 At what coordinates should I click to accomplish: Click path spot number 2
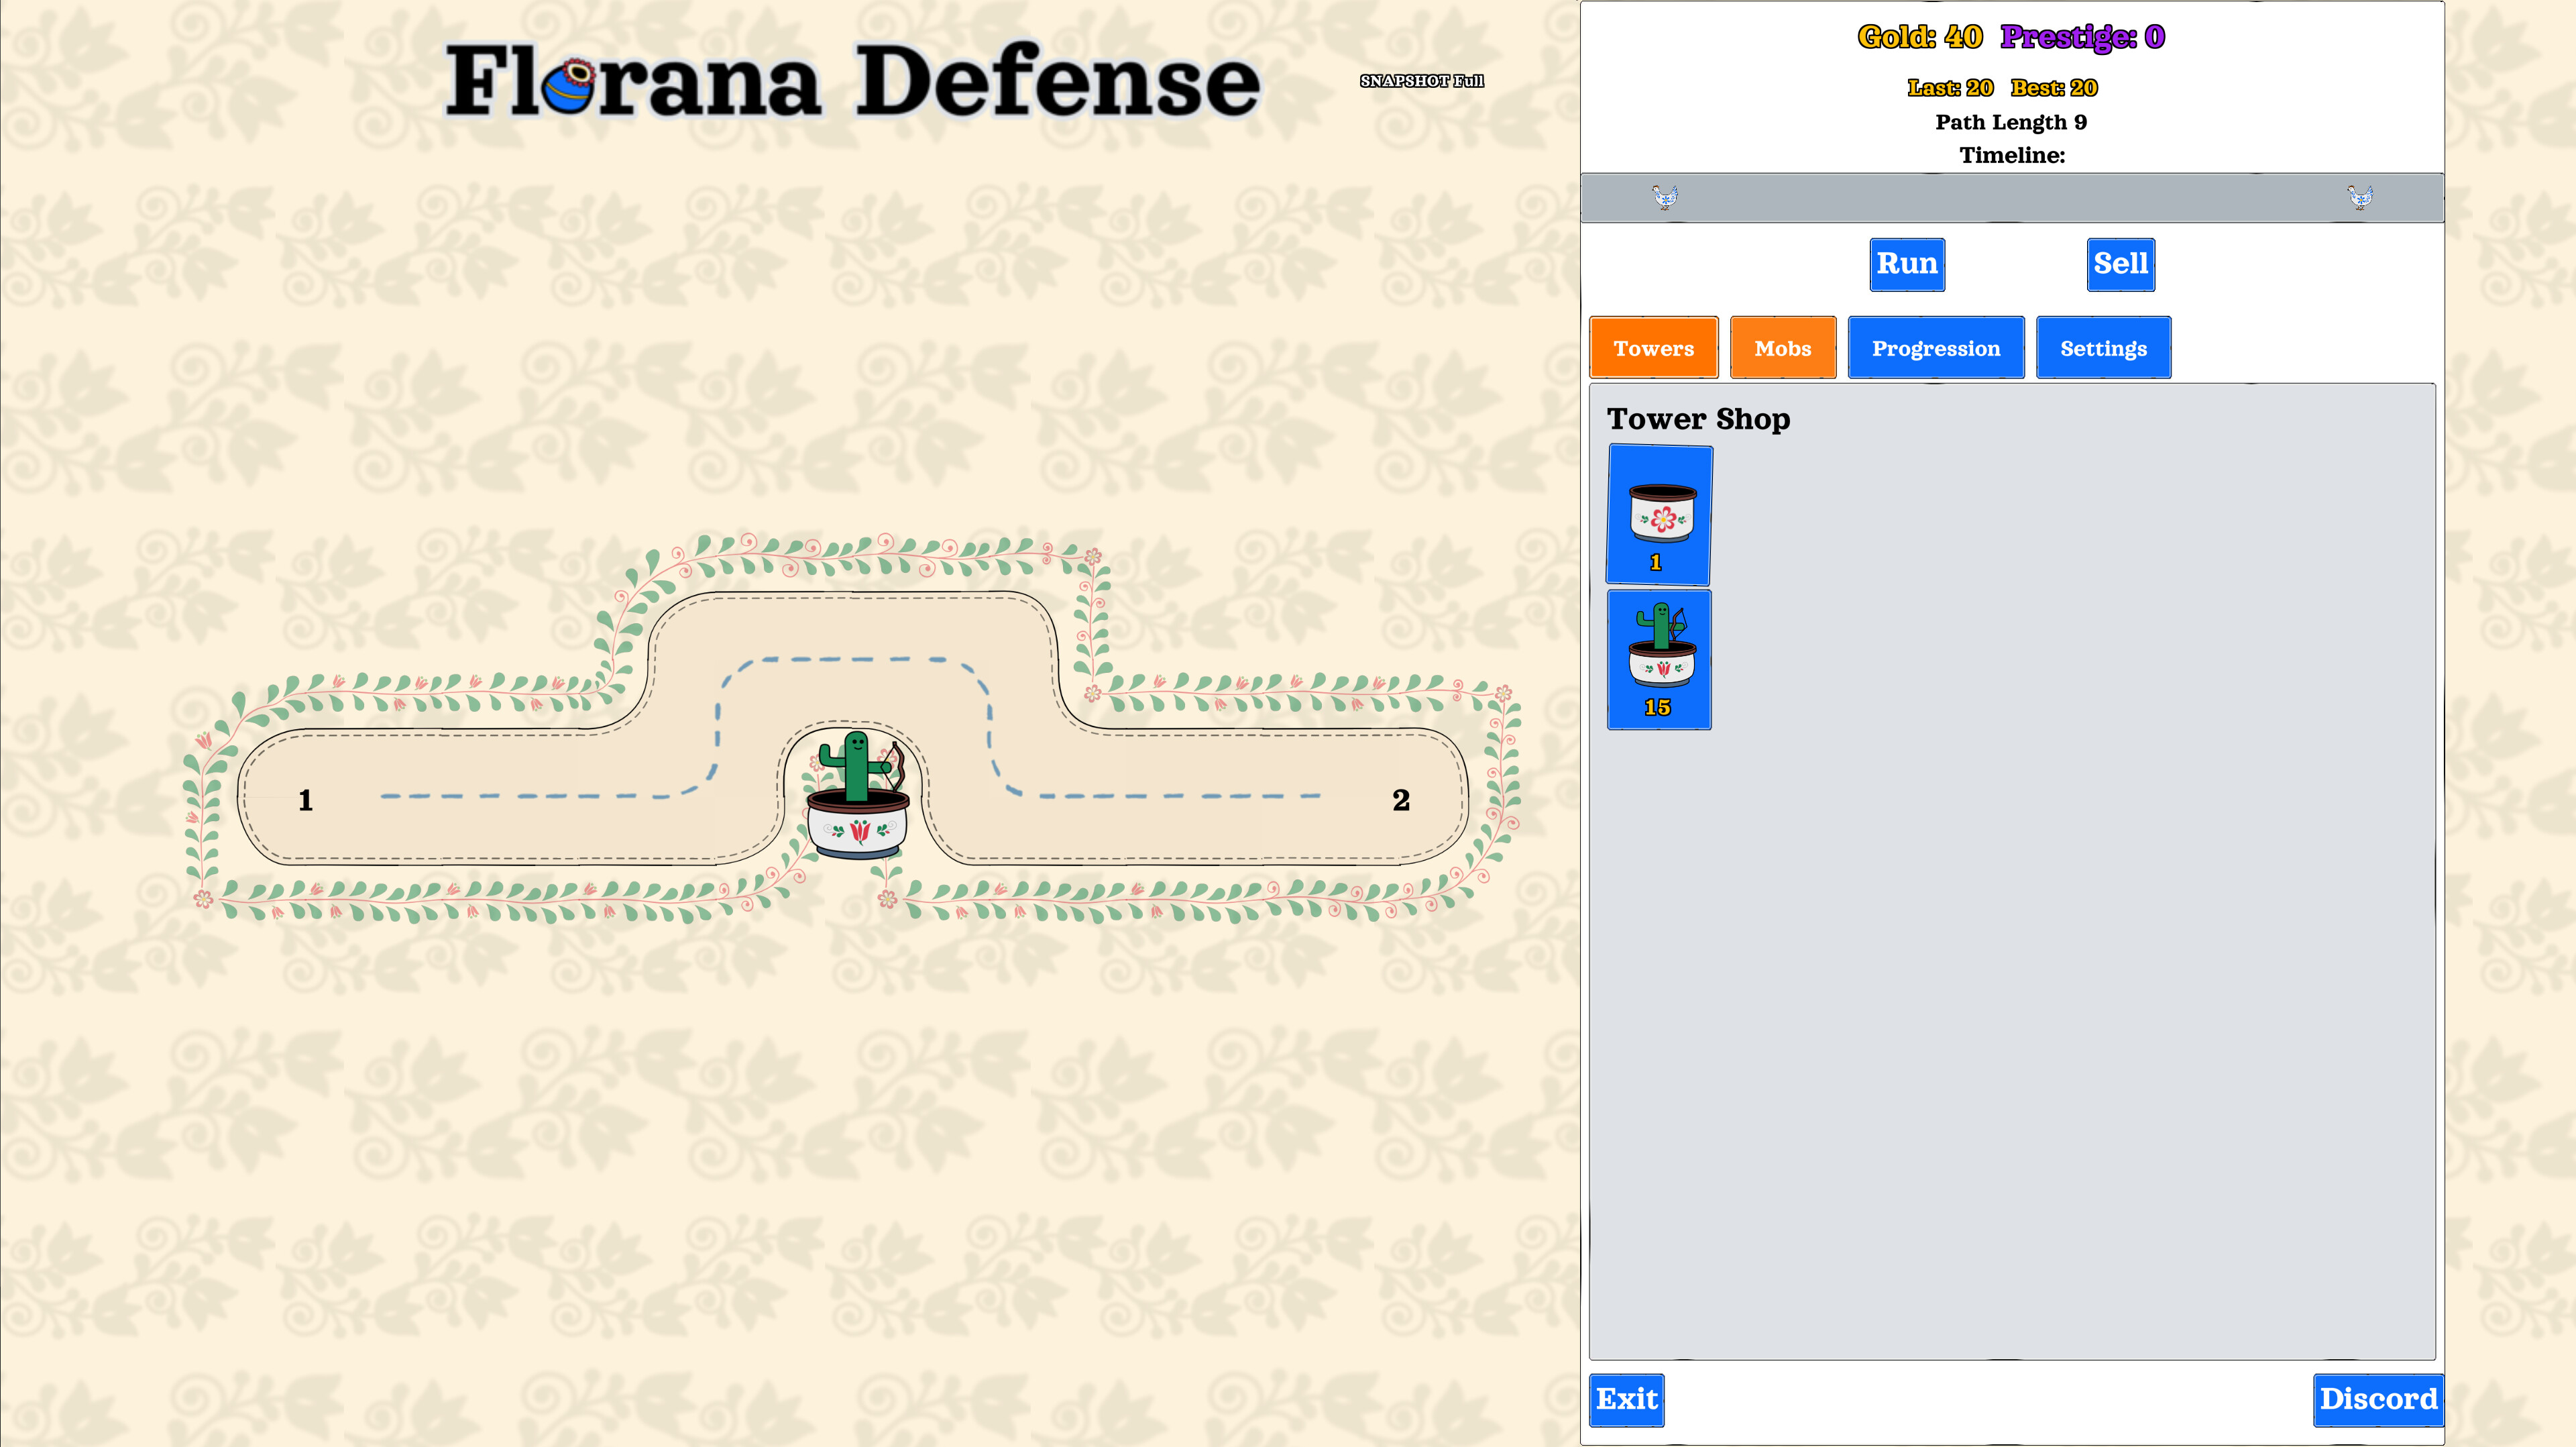point(1401,800)
